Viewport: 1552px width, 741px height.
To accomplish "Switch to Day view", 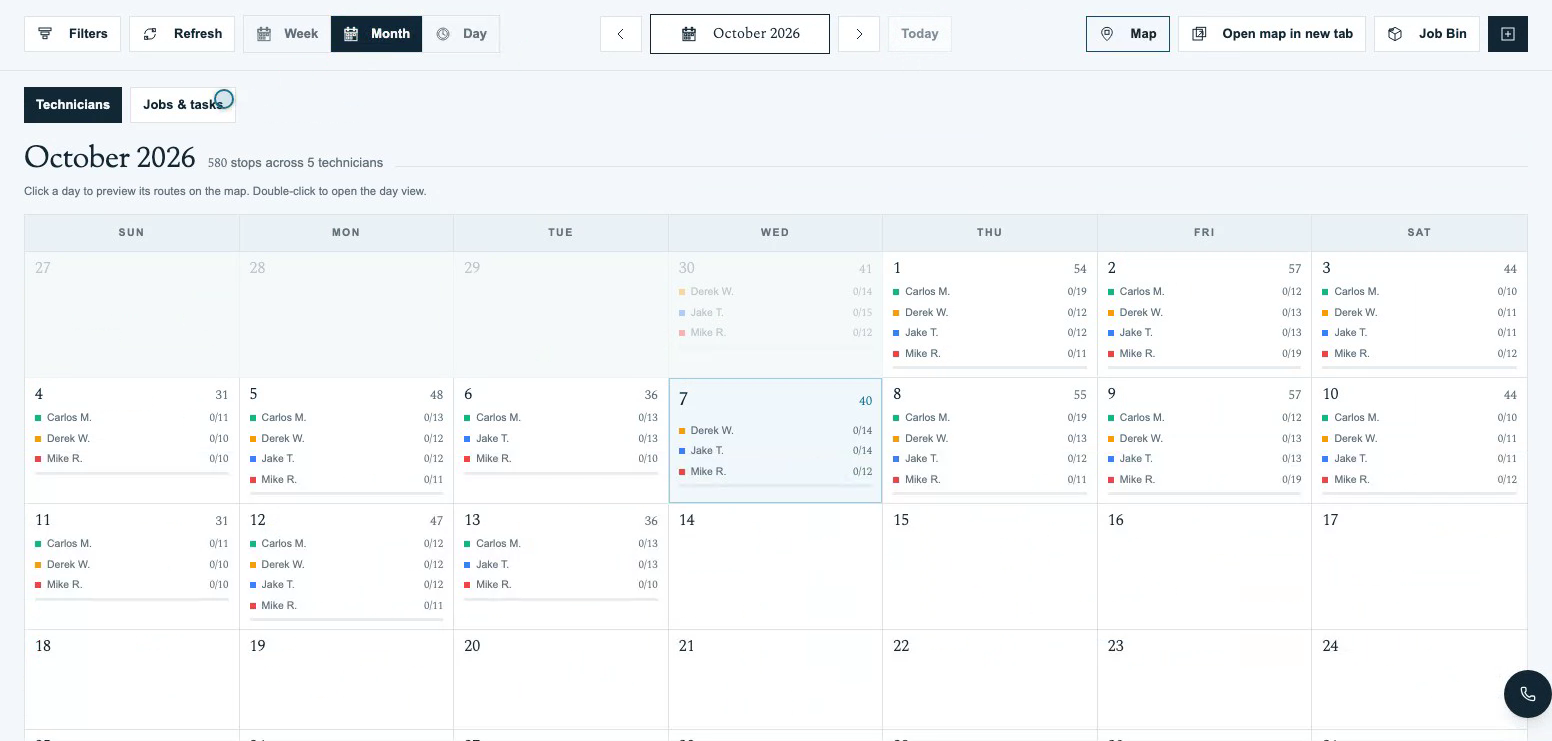I will (x=461, y=33).
